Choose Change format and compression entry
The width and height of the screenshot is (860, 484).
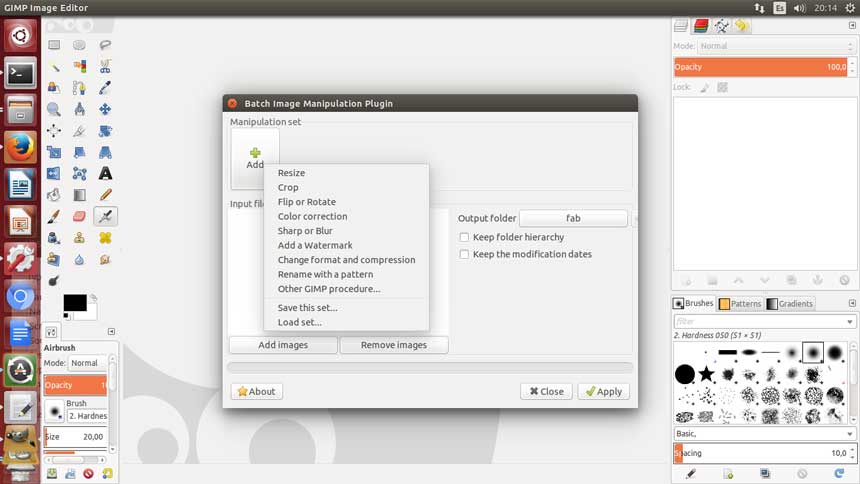(x=346, y=260)
